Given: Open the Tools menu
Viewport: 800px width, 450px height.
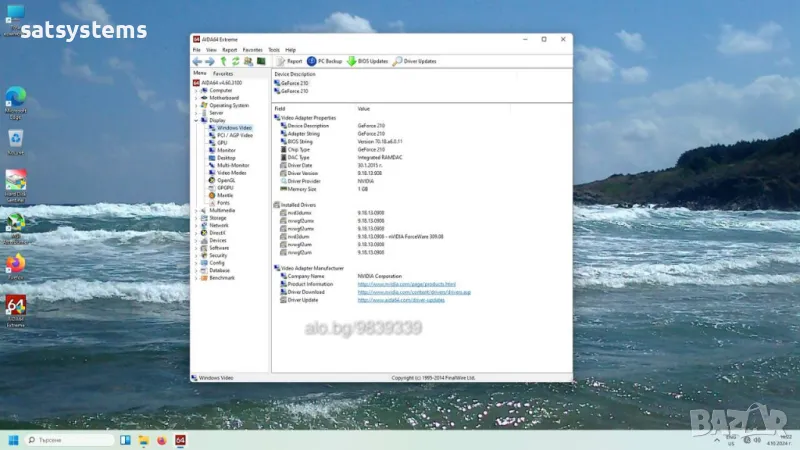Looking at the screenshot, I should pyautogui.click(x=273, y=49).
